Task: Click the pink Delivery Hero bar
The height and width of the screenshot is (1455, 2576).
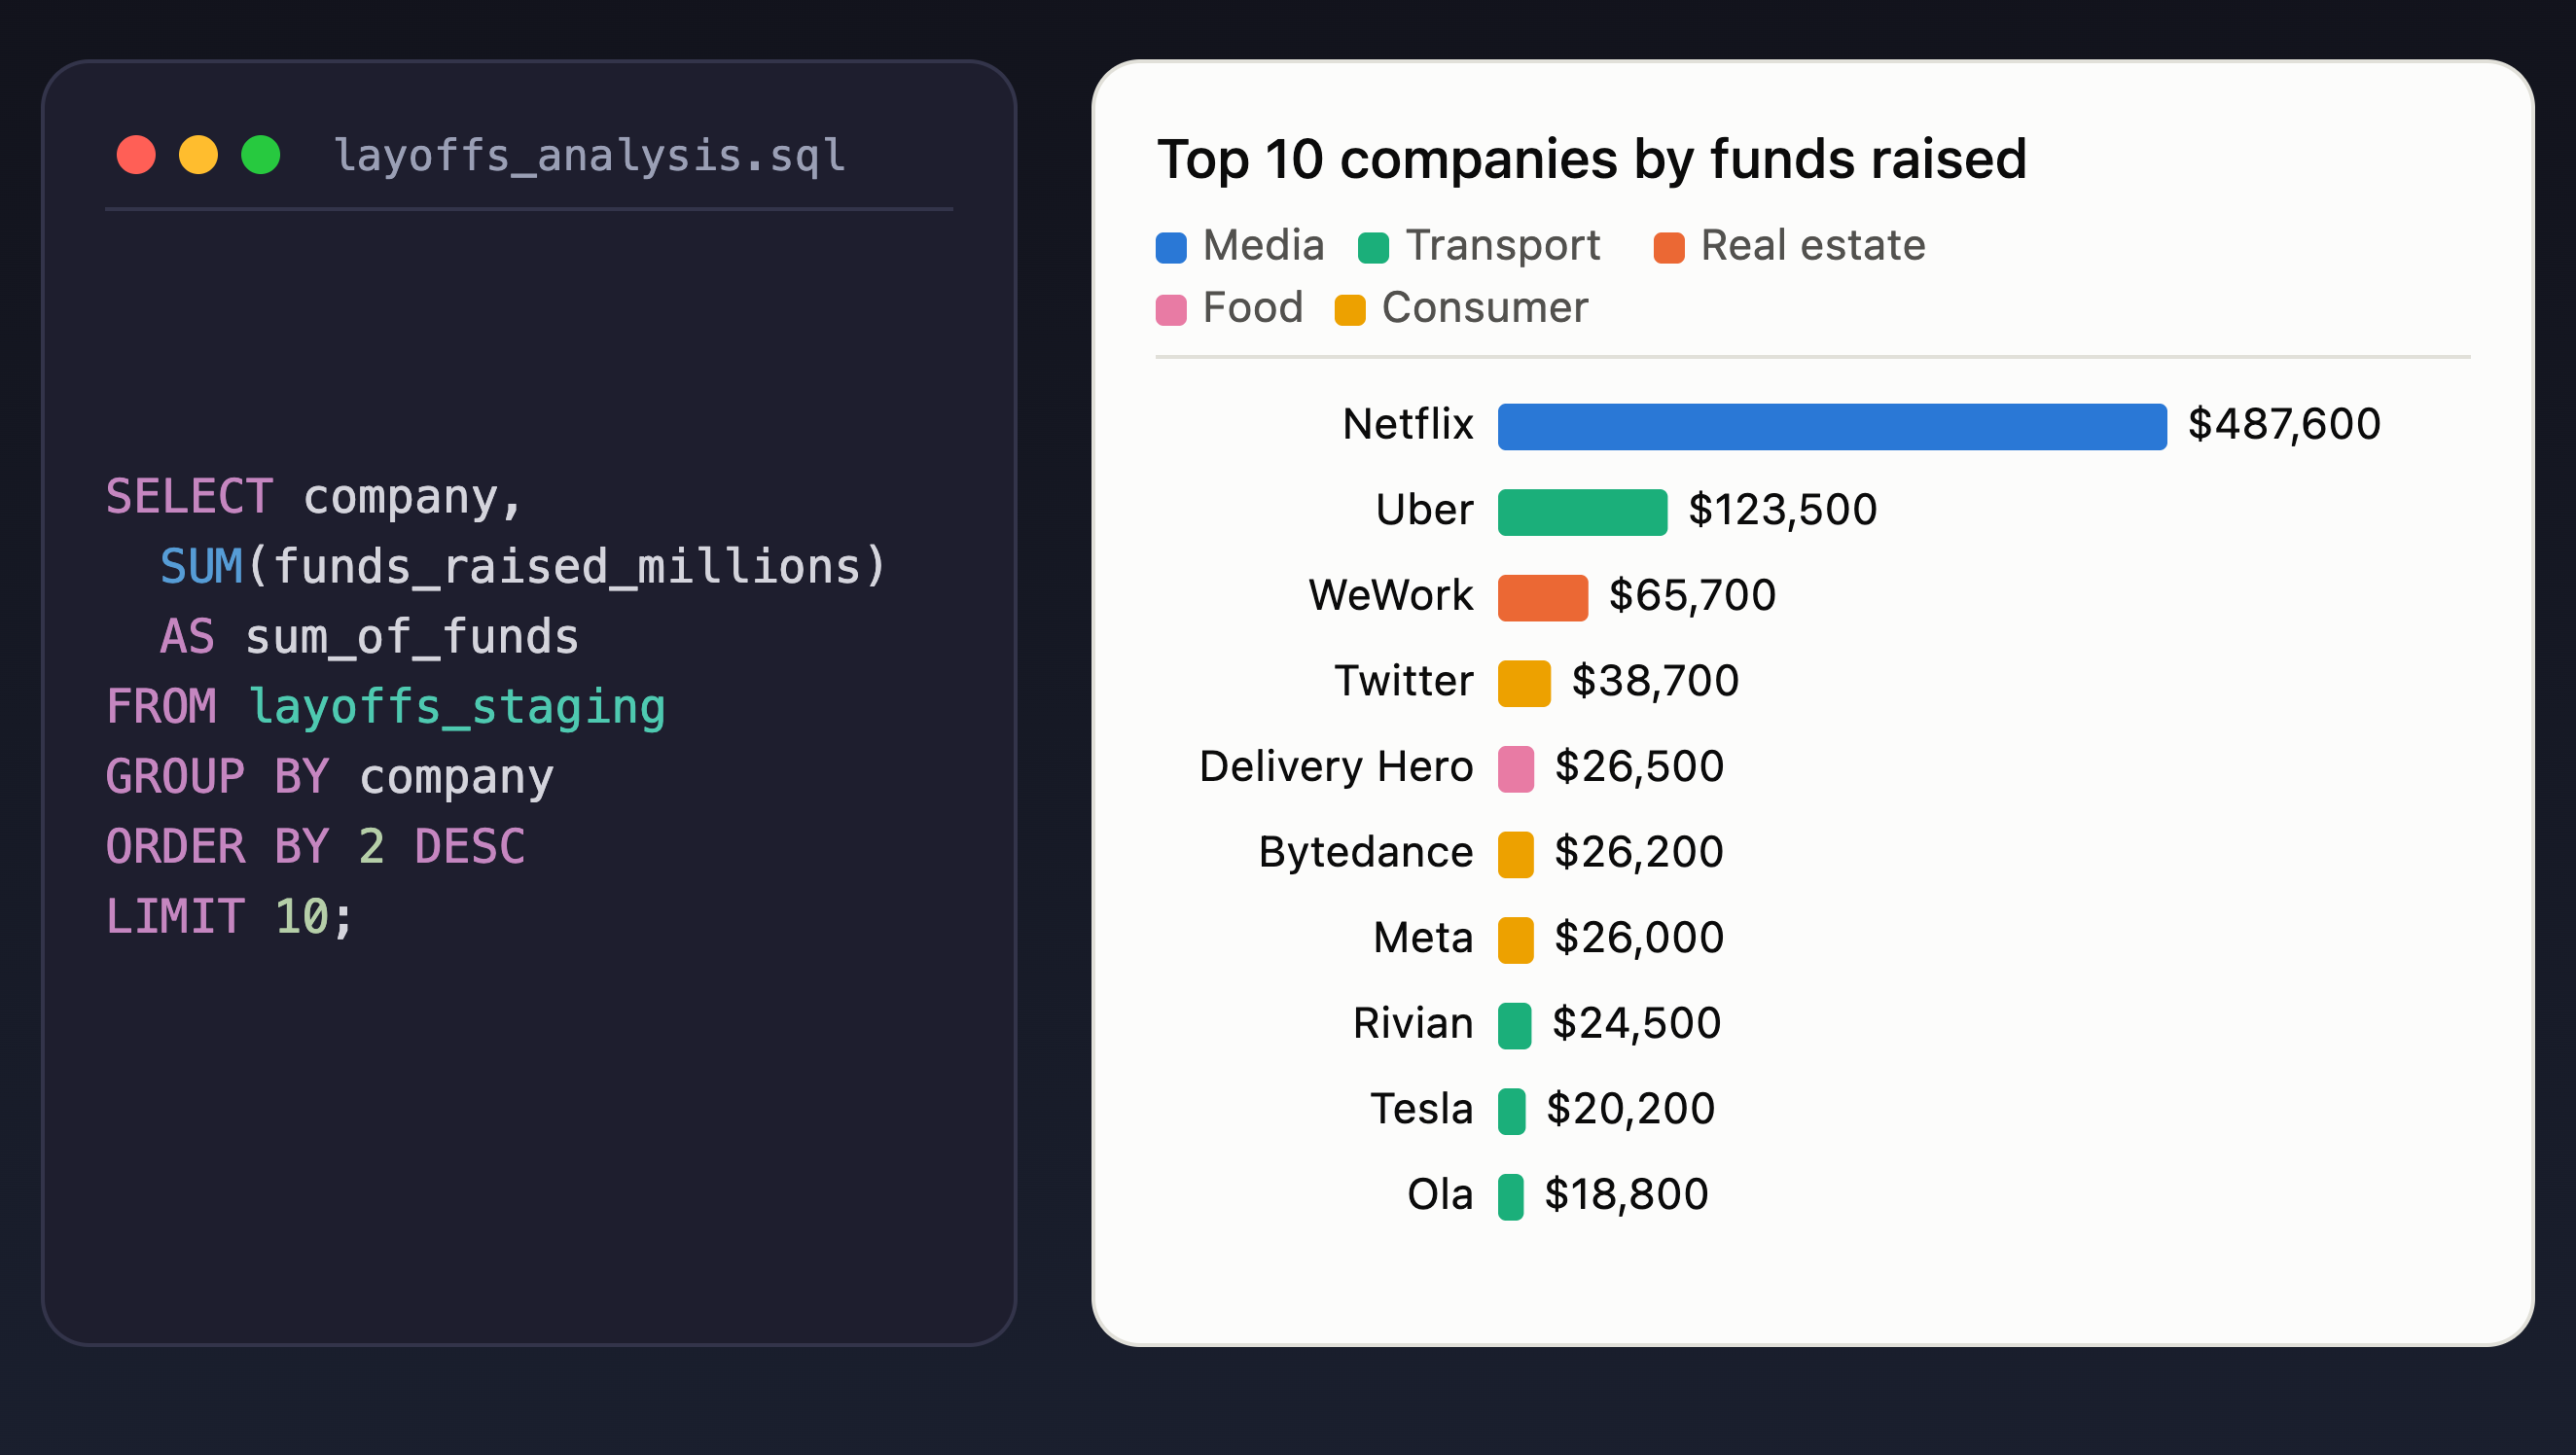Action: click(x=1516, y=769)
